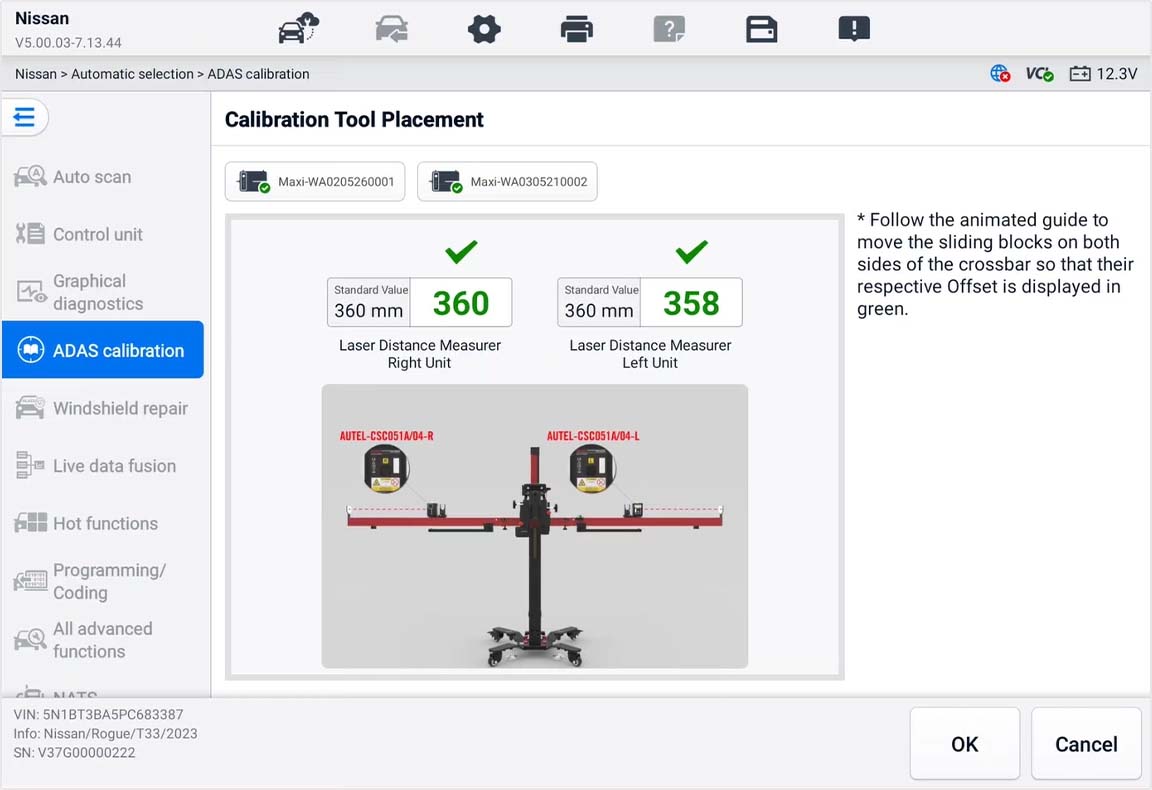
Task: Click the calibration frame animation image
Action: [535, 526]
